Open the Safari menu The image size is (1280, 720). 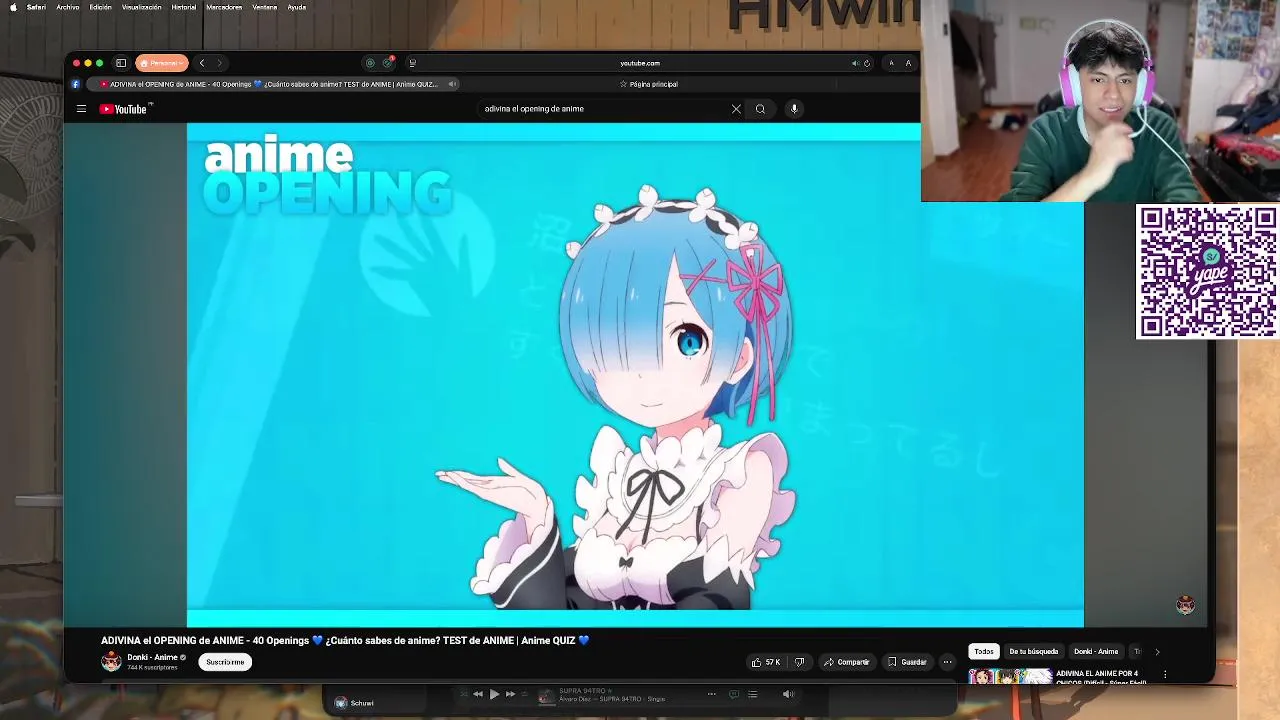(x=36, y=7)
